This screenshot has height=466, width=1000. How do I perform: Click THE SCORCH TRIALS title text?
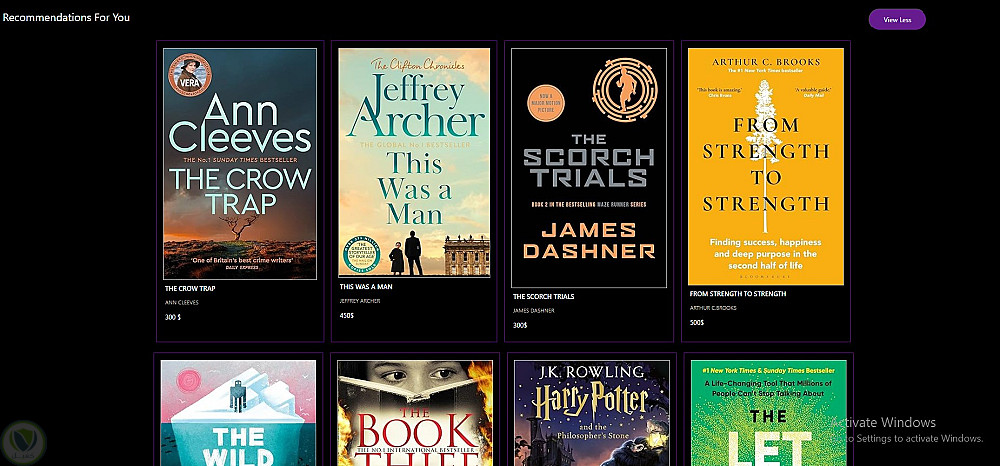[543, 296]
